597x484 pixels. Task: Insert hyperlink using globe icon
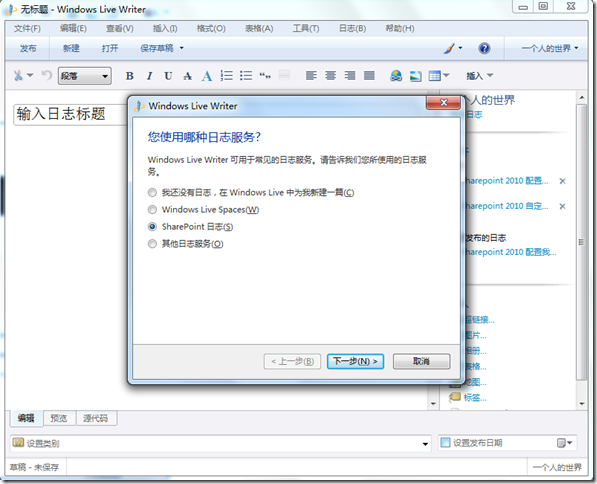[x=396, y=75]
